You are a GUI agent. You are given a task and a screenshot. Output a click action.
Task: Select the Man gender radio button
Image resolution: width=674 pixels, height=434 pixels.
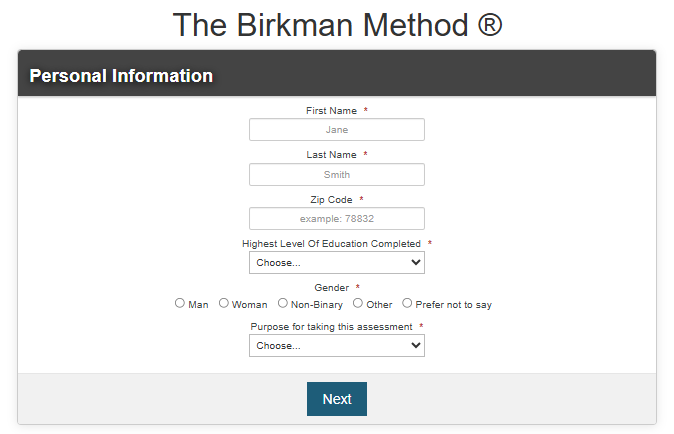pos(180,303)
